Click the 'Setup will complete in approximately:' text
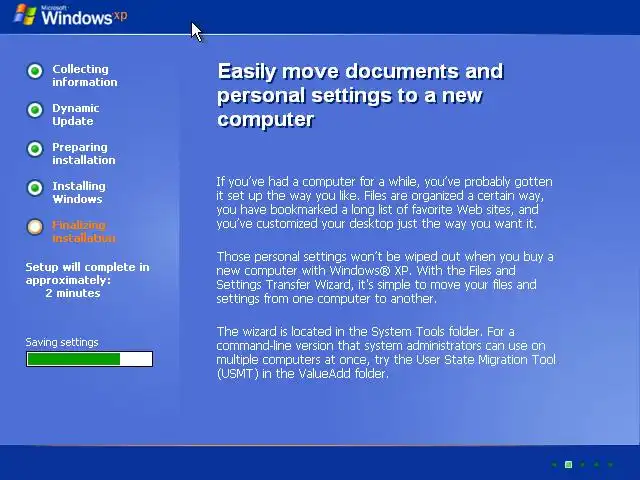Screen dimensions: 640x480 click(87, 273)
